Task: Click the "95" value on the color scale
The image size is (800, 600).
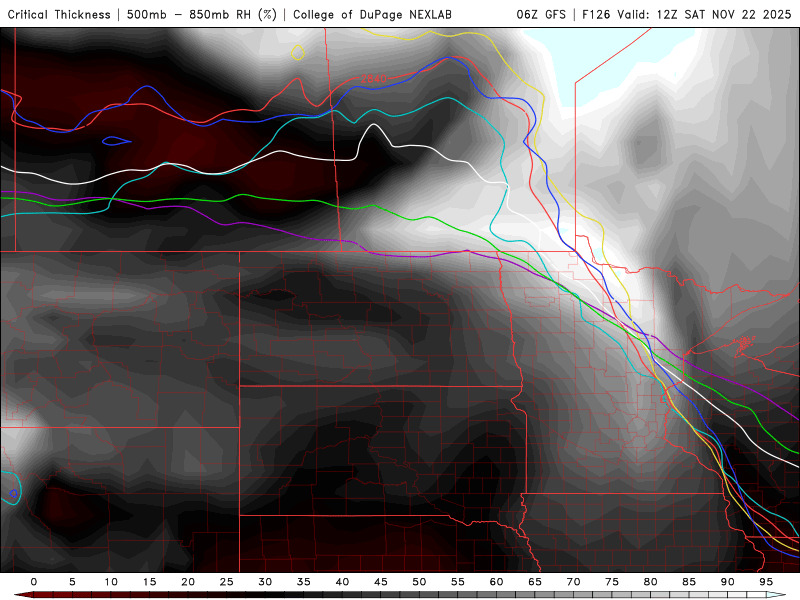Action: point(766,582)
